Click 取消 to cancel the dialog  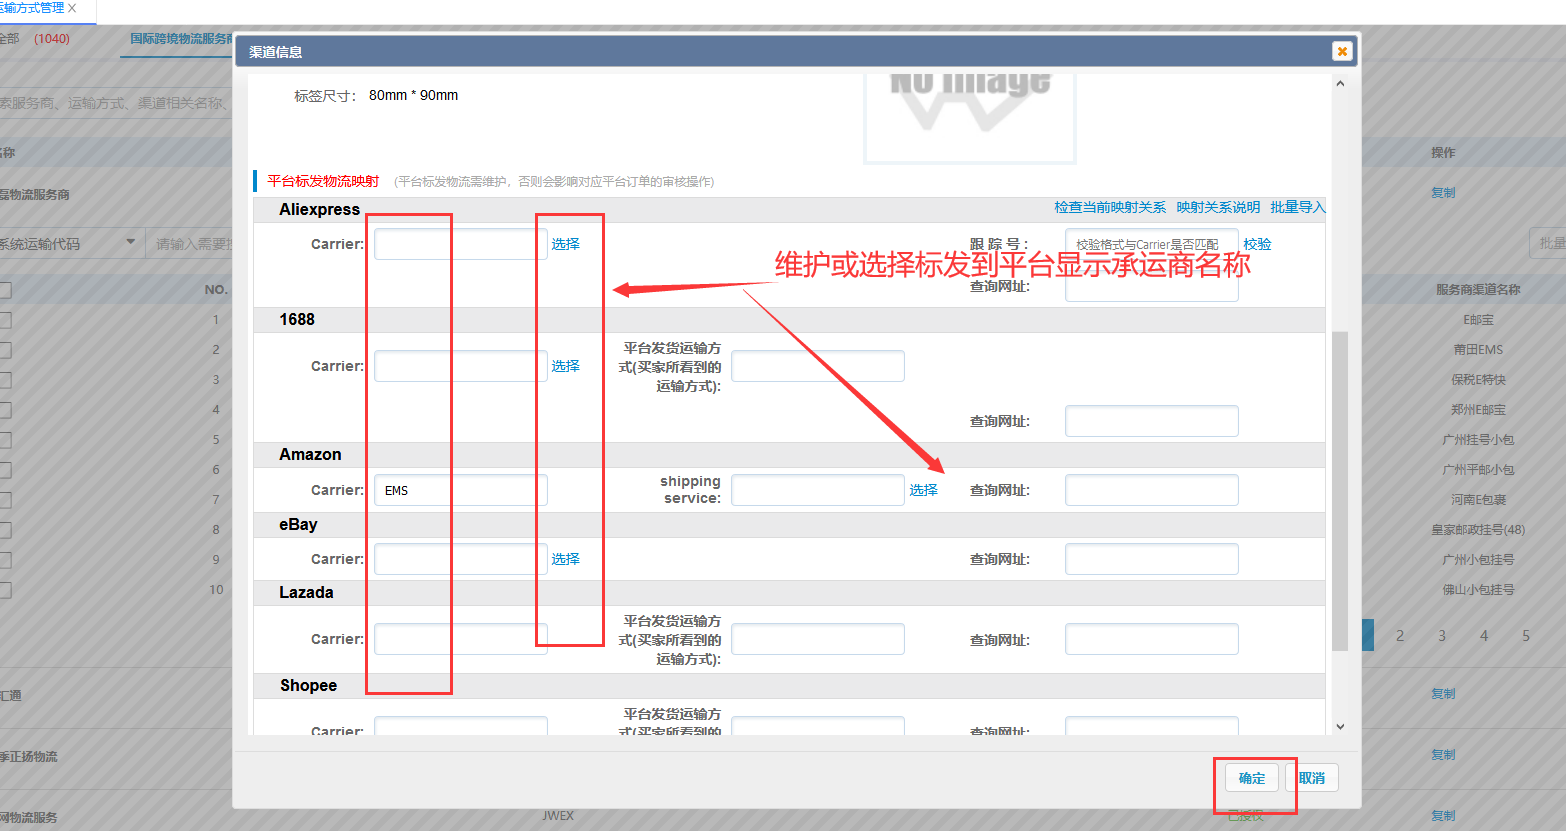click(1312, 778)
